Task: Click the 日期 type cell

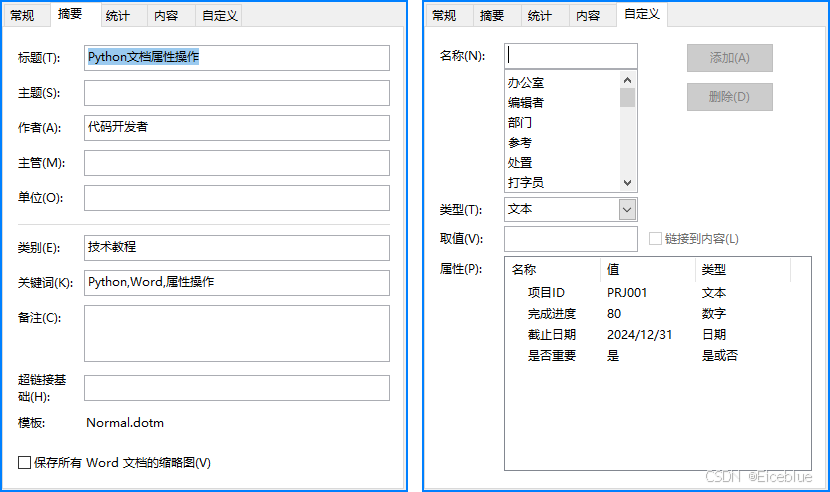Action: pos(714,334)
